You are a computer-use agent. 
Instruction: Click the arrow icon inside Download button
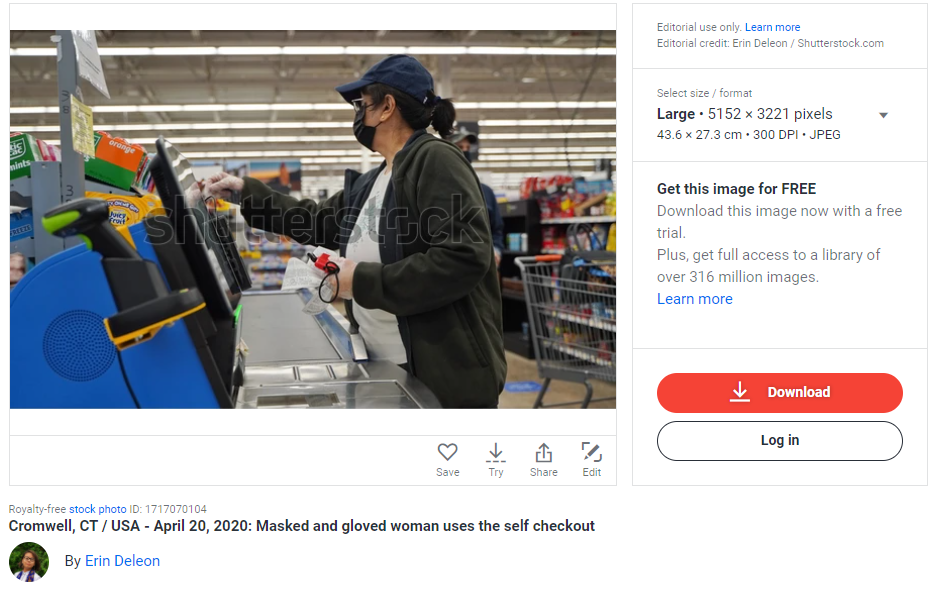(740, 392)
